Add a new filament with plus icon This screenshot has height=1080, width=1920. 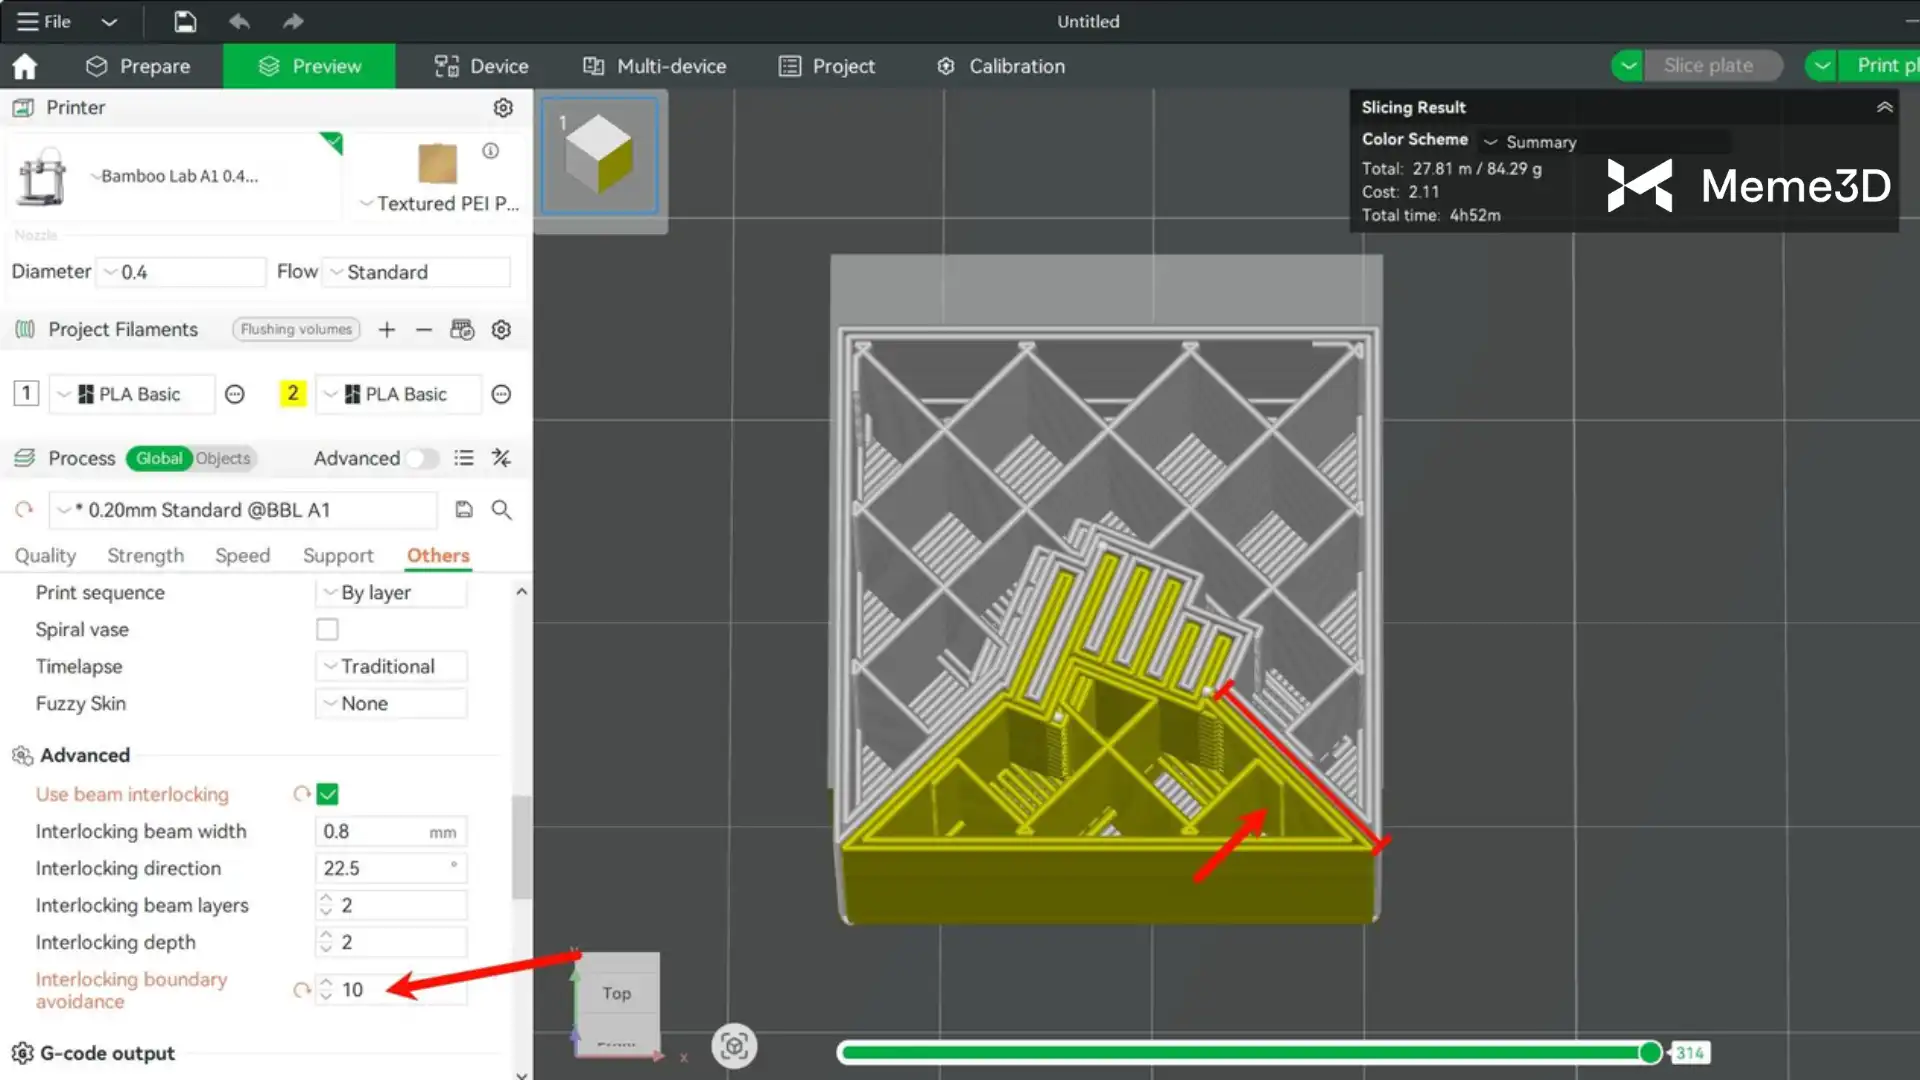click(387, 330)
